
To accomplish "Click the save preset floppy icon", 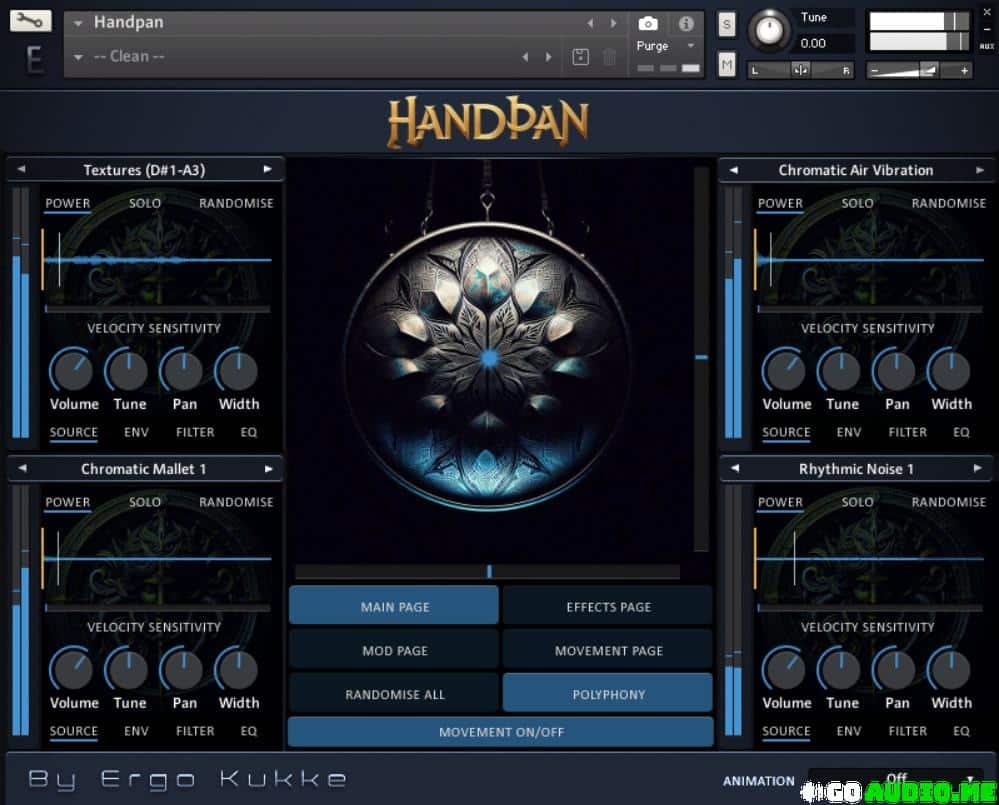I will pos(580,57).
